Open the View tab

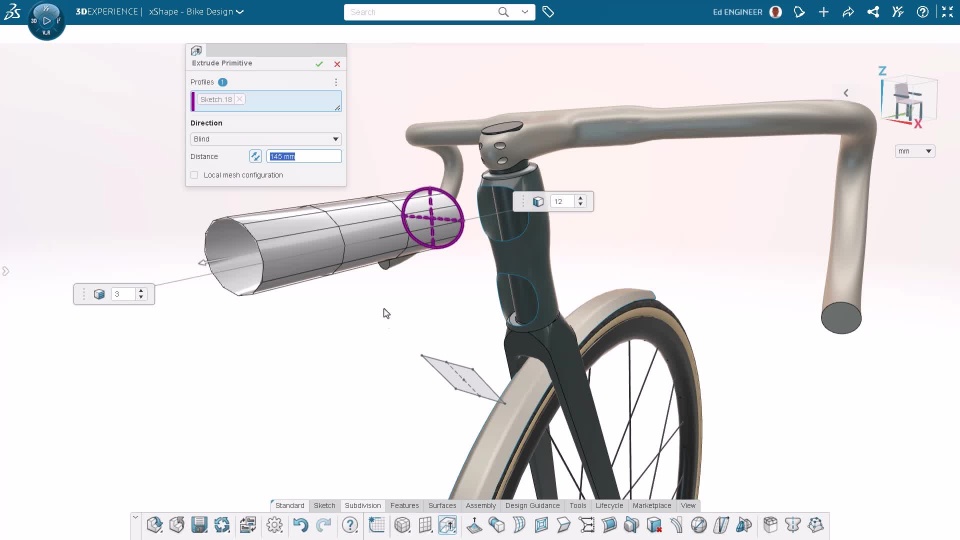[x=688, y=506]
